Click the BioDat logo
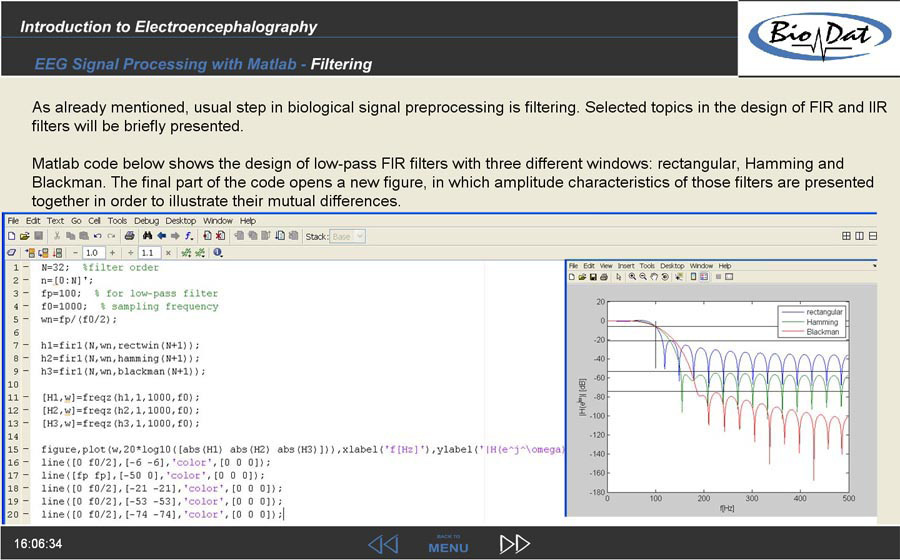The width and height of the screenshot is (900, 560). tap(820, 36)
